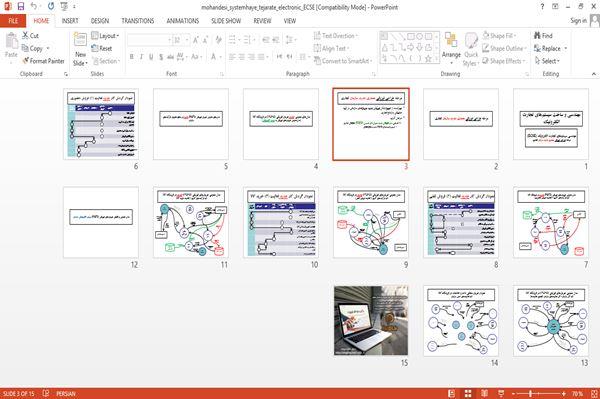The image size is (600, 399).
Task: Switch to the INSERT tab
Action: [70, 21]
